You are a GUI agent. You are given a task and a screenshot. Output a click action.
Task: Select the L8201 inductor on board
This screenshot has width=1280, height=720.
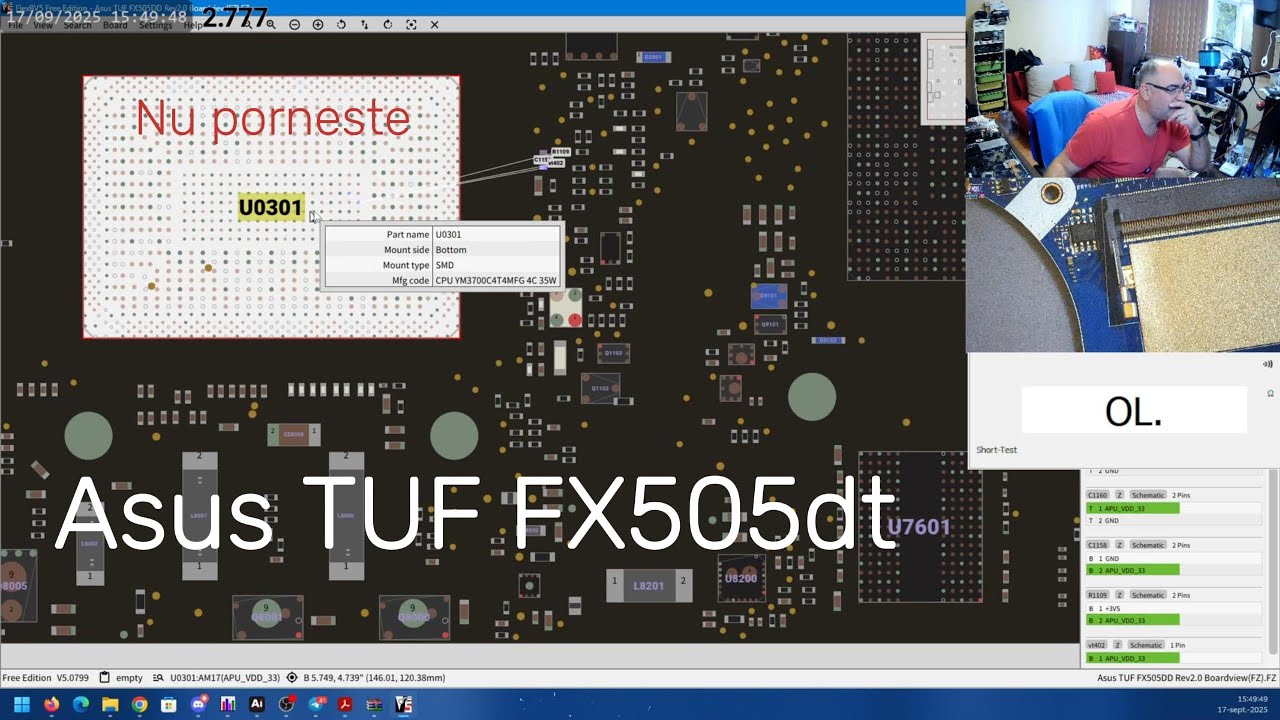pos(648,584)
